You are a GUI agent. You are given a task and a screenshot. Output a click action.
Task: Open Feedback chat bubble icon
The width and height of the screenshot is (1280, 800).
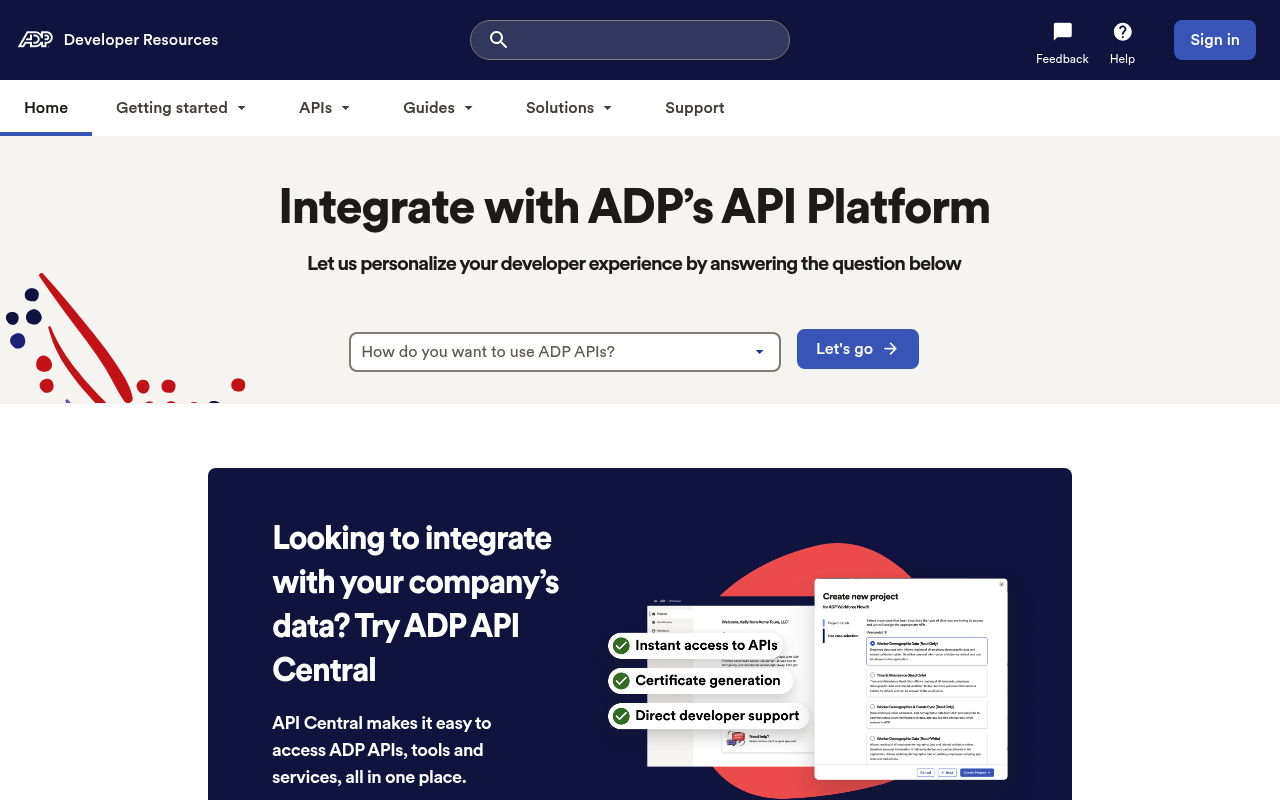click(x=1062, y=32)
